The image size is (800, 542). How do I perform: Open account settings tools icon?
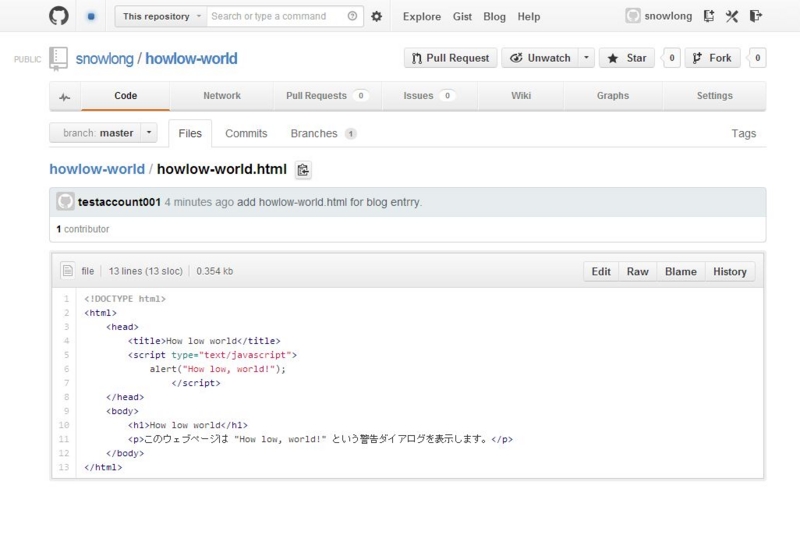(732, 16)
